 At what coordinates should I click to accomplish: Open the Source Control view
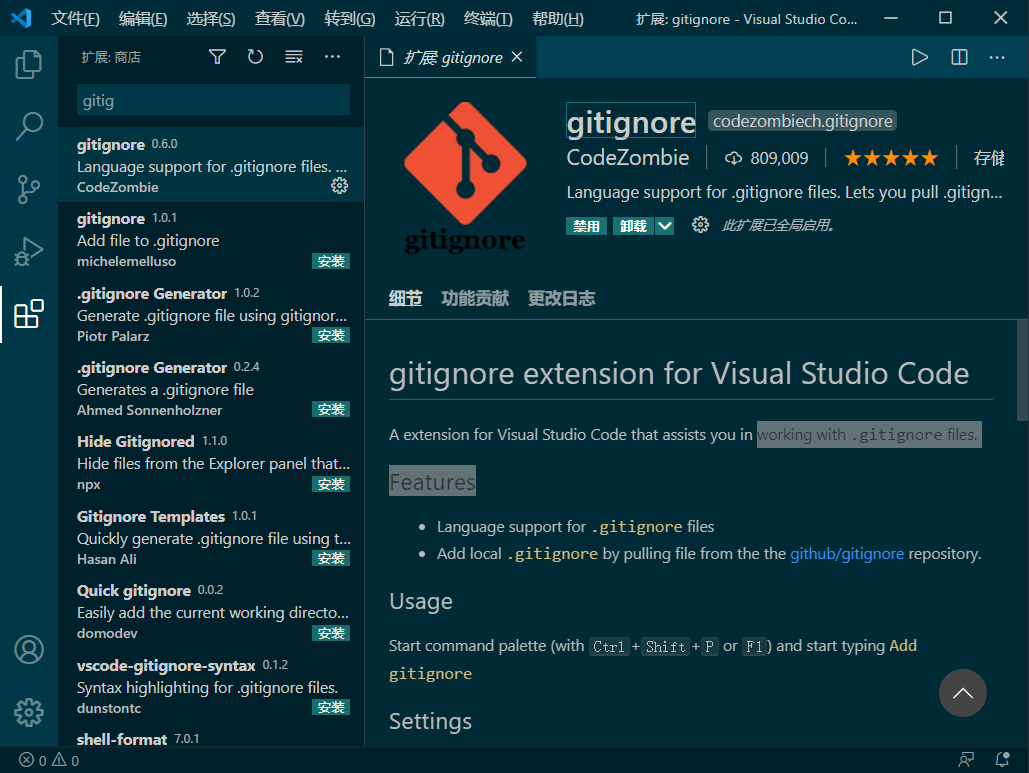[x=29, y=189]
